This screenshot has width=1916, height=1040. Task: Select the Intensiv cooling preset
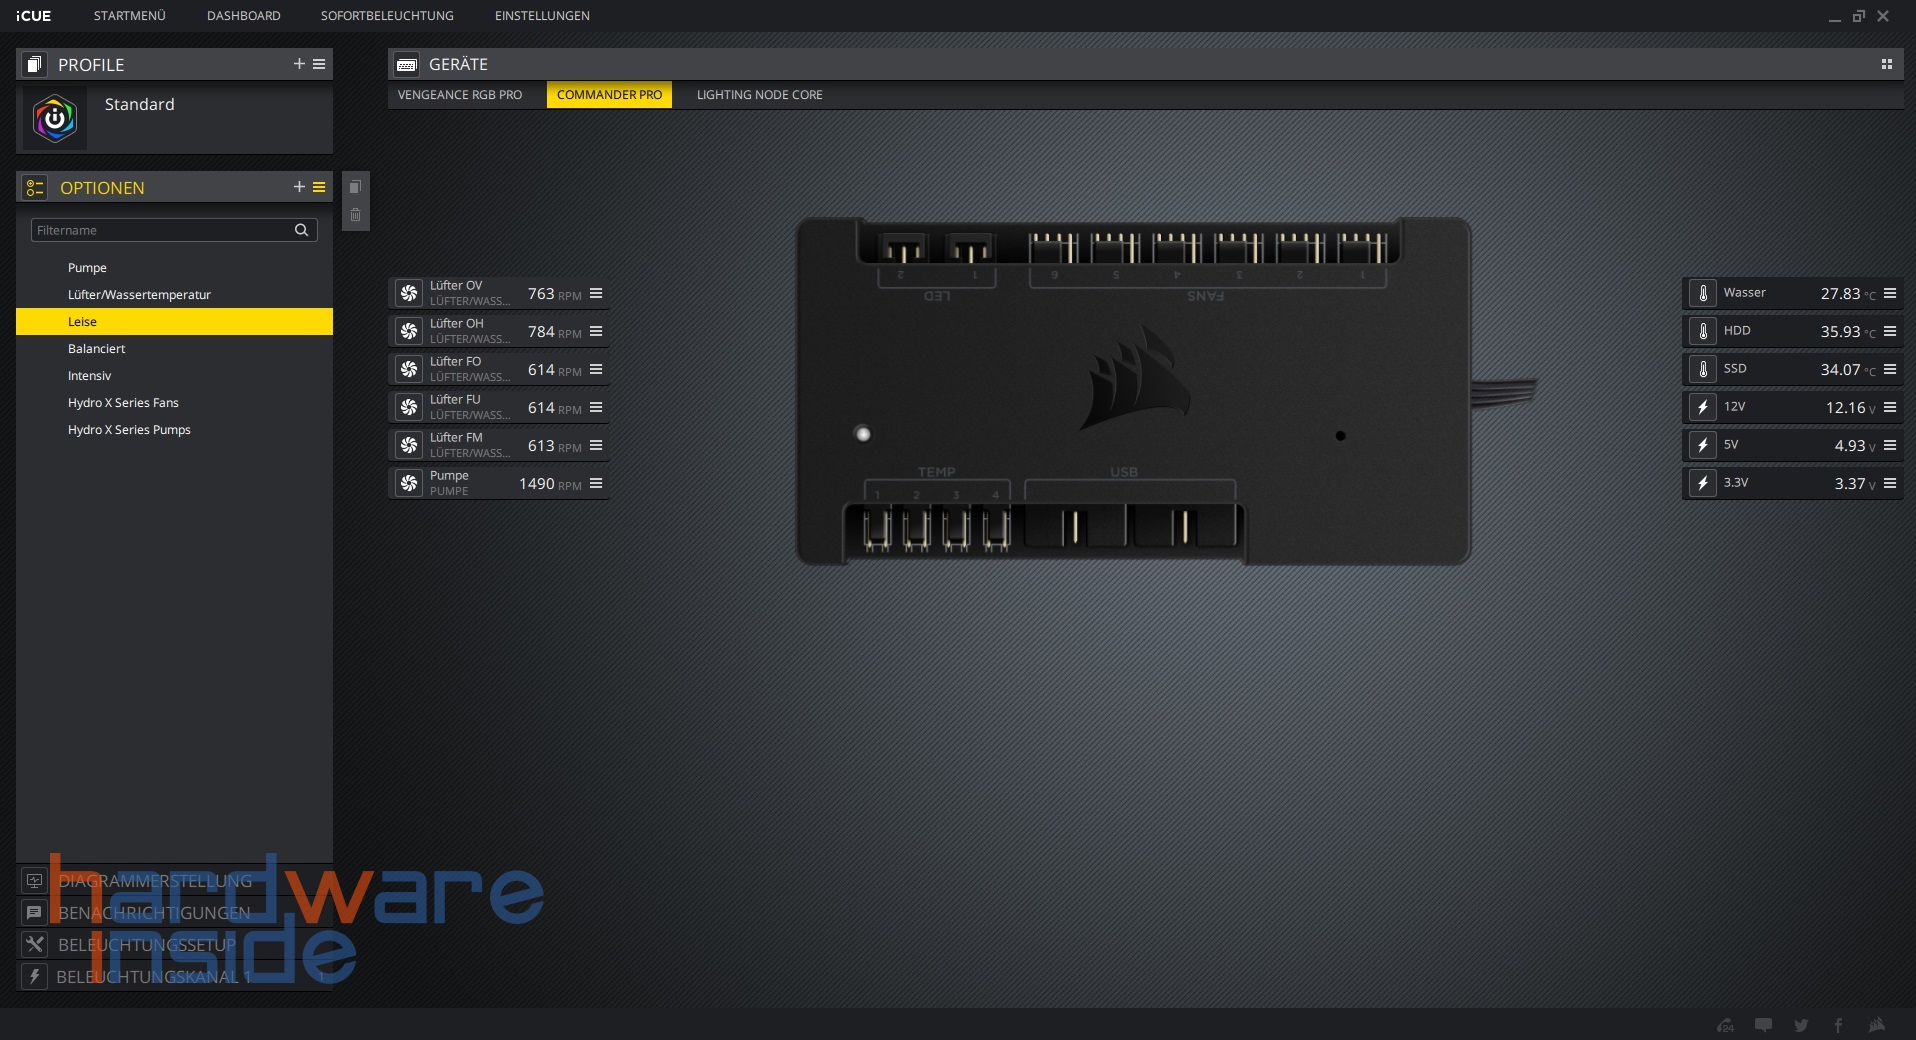pyautogui.click(x=90, y=375)
